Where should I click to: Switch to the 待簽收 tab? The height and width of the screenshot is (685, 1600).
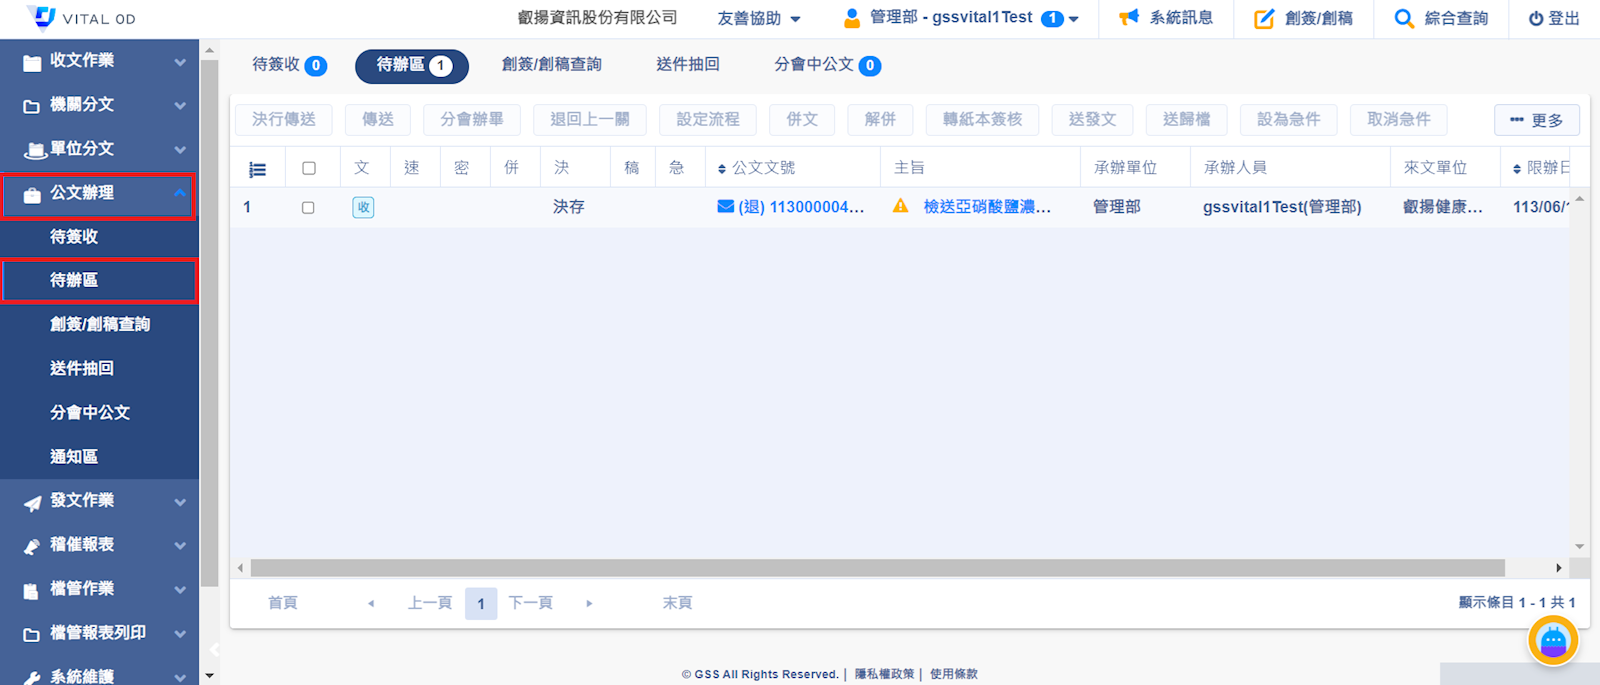click(x=287, y=65)
